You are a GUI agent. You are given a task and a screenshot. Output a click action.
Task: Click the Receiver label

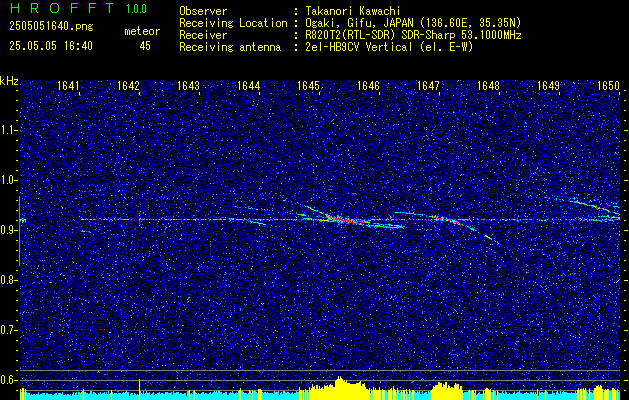click(x=203, y=35)
